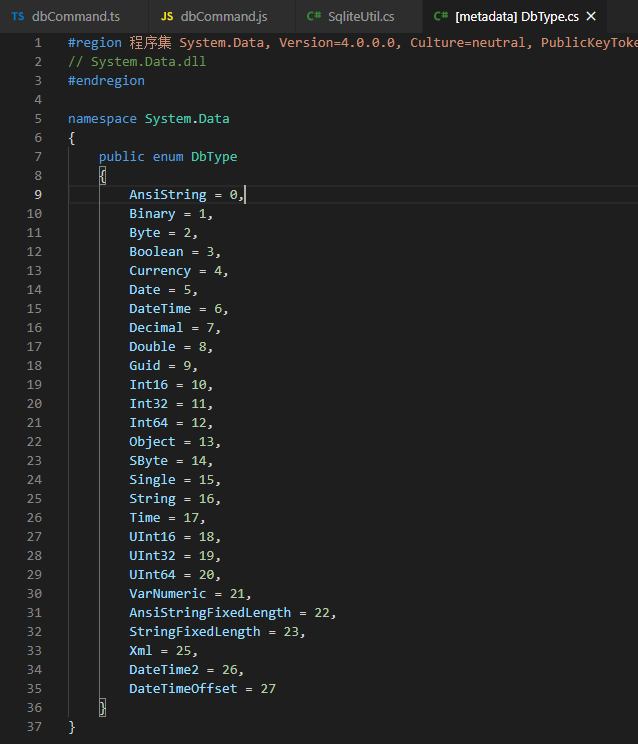Click the C# icon on SqliteUtil.cs tab

click(314, 17)
